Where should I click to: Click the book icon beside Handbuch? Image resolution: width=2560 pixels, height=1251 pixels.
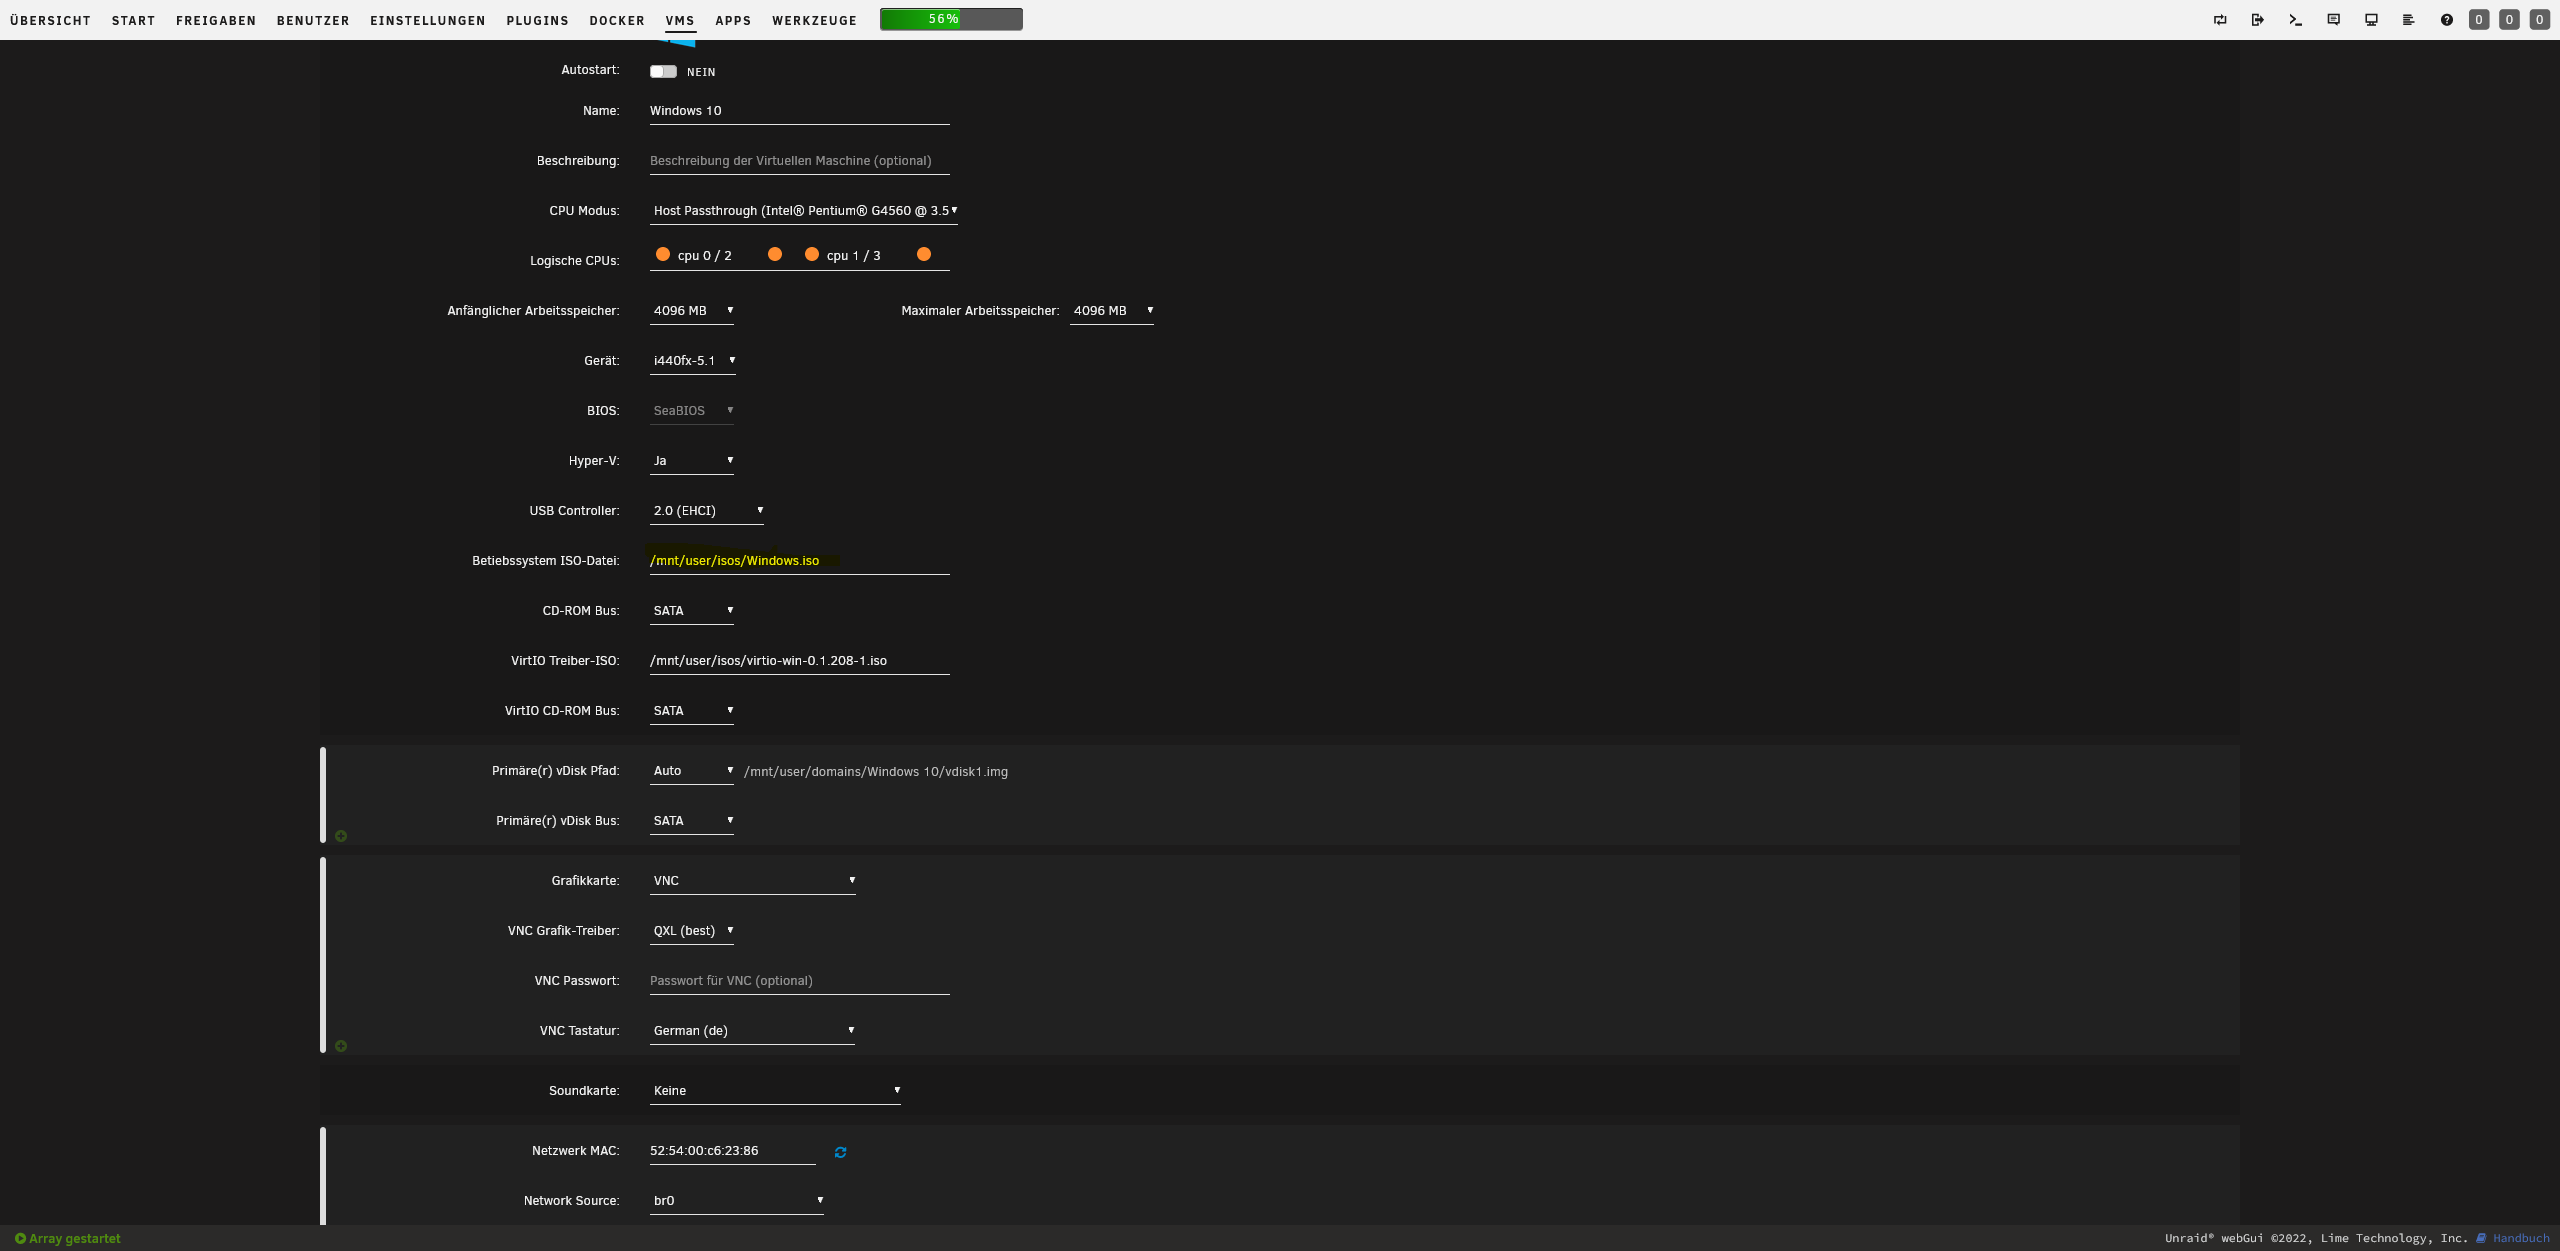(x=2481, y=1238)
